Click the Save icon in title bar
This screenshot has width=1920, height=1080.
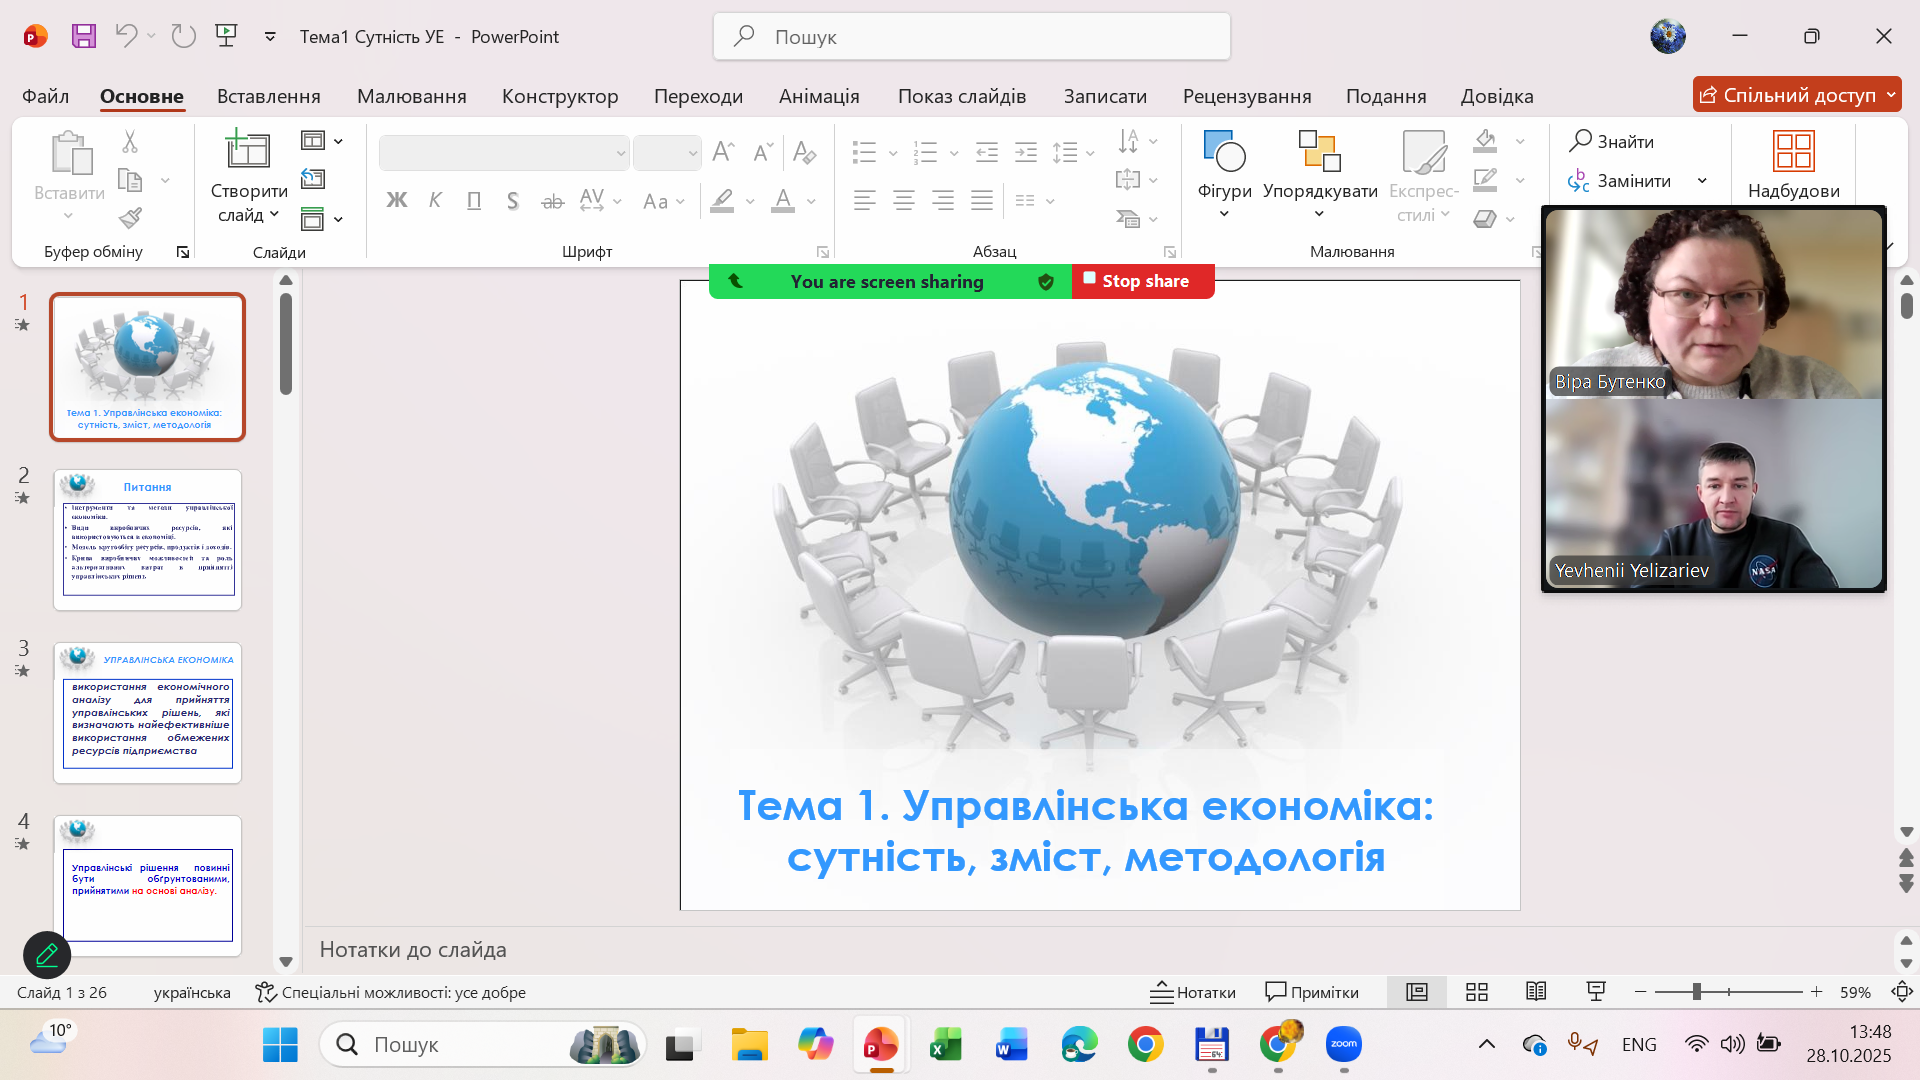84,37
